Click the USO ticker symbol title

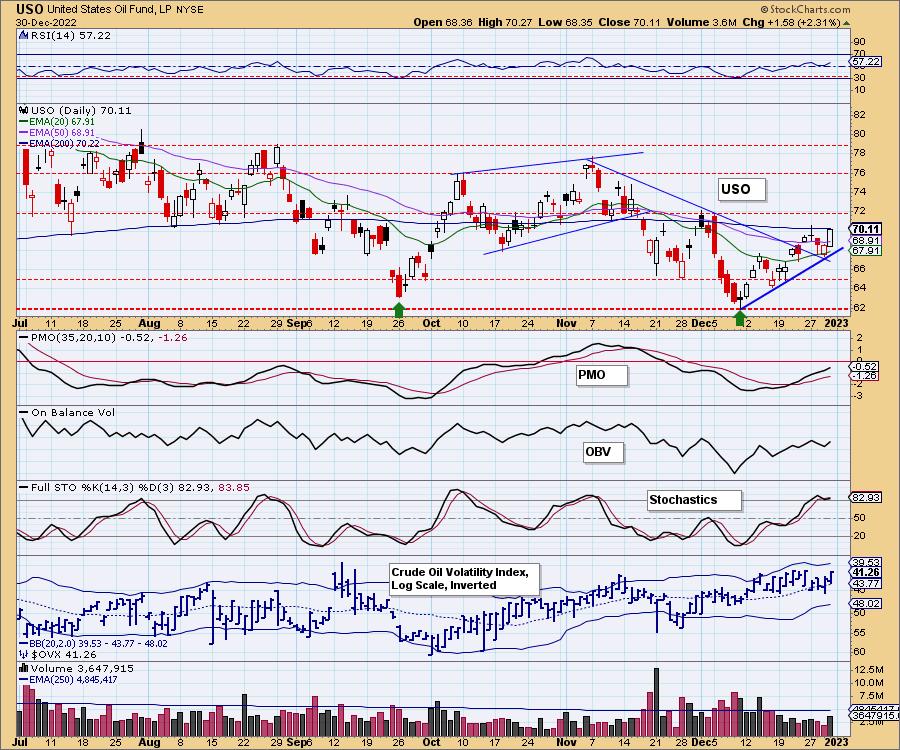[29, 9]
